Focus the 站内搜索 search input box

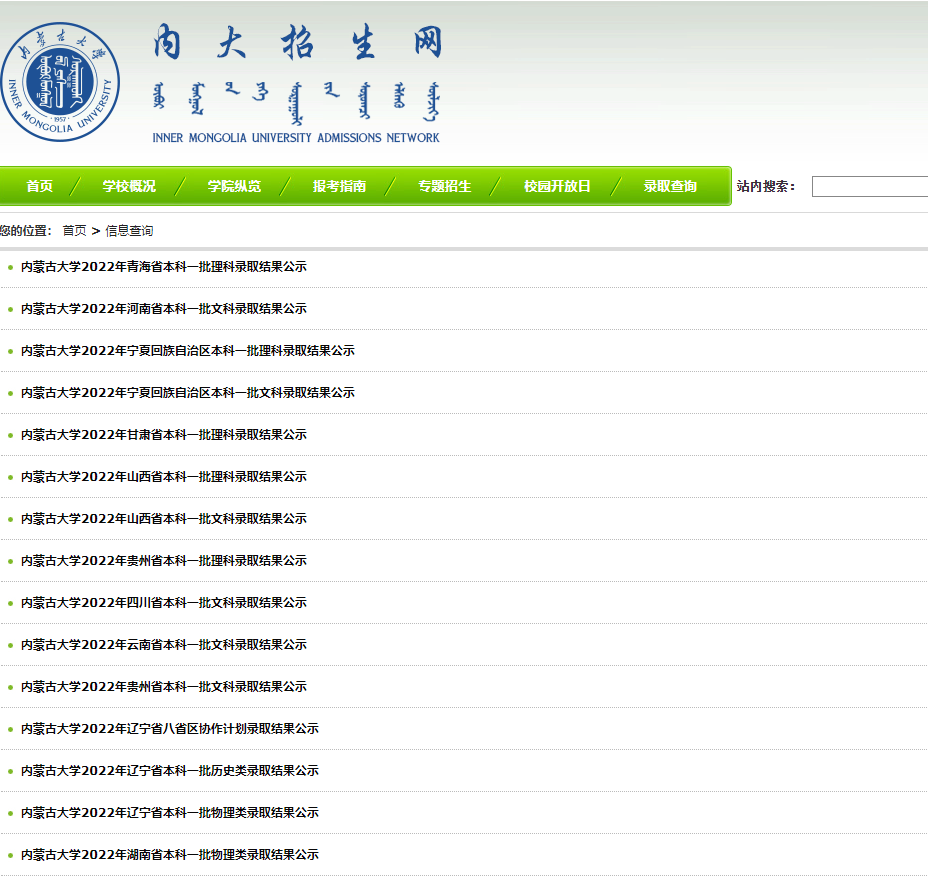click(868, 186)
